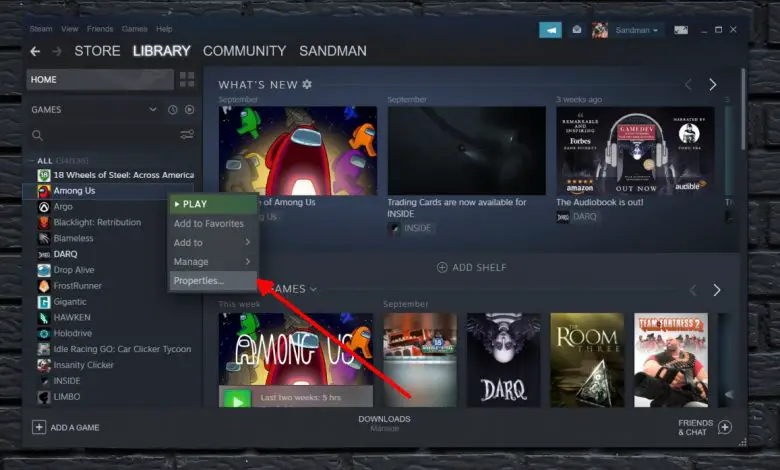Click the HOME button in sidebar
Image resolution: width=780 pixels, height=470 pixels.
click(100, 80)
